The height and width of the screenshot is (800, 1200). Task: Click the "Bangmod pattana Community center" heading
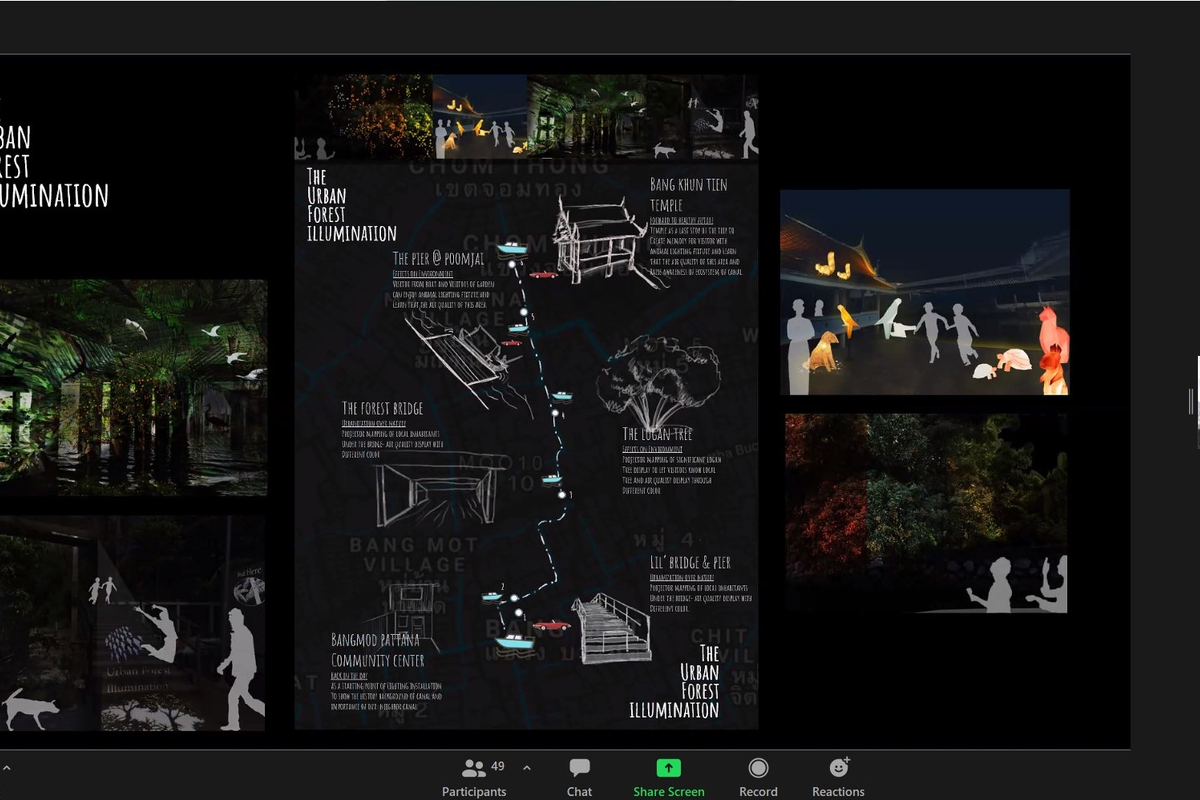coord(378,650)
